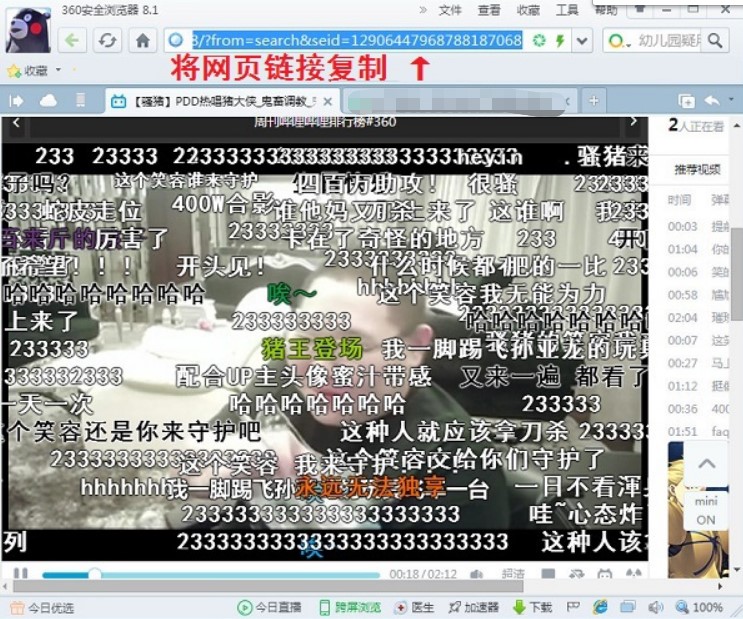Toggle 跨屏浏览 cross-screen browsing
743x619 pixels.
click(x=350, y=607)
